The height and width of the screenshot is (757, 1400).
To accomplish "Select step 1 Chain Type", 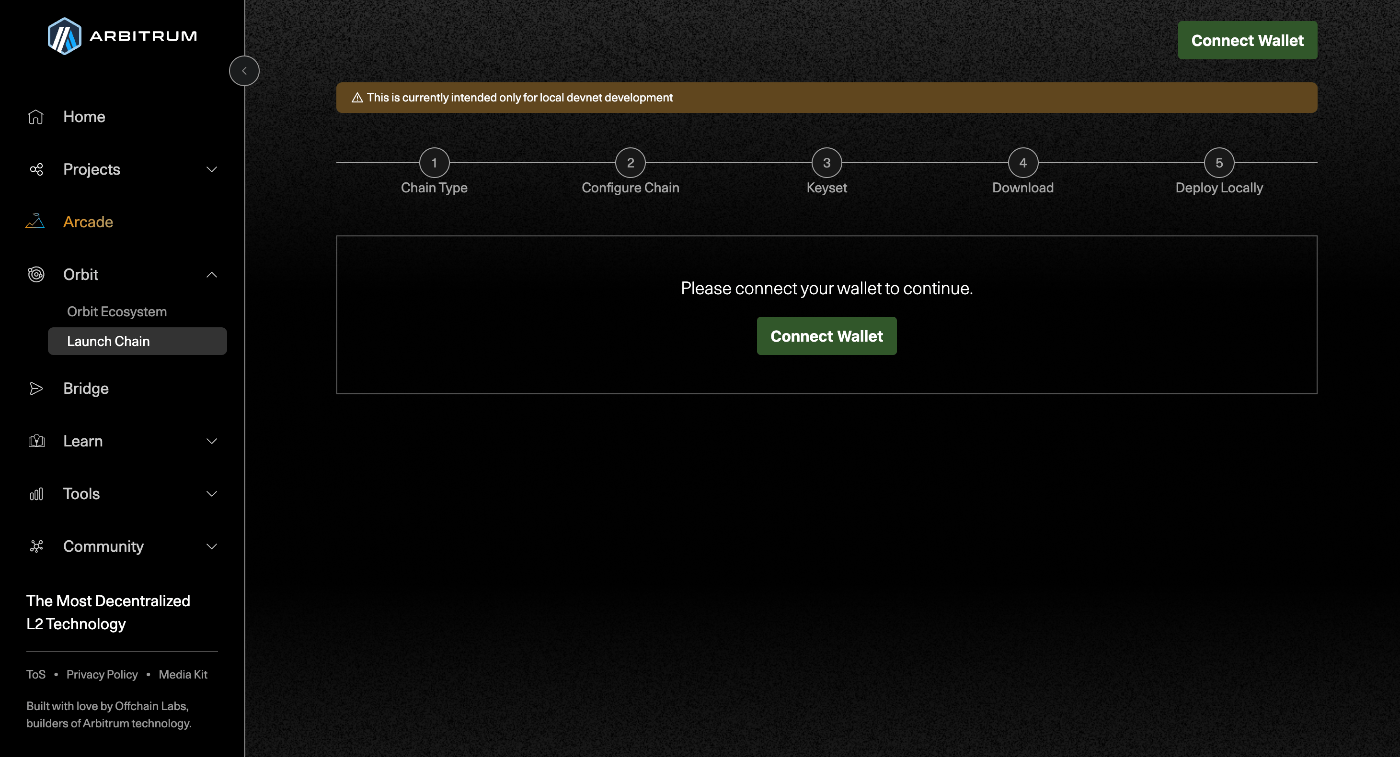I will coord(434,172).
